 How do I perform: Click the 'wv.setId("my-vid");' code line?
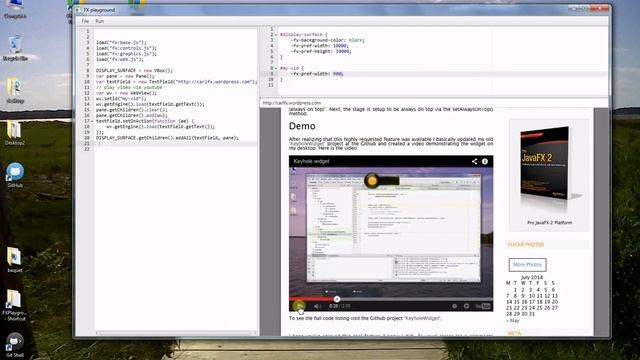(x=121, y=99)
